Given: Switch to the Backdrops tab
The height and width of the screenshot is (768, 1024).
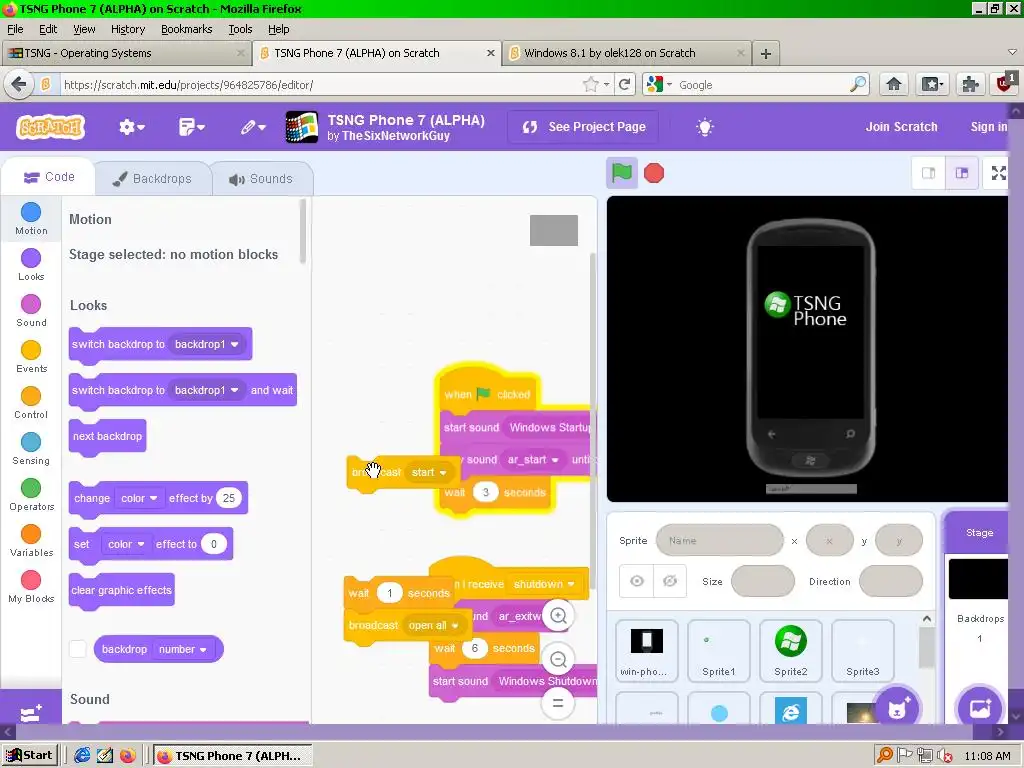Looking at the screenshot, I should point(153,179).
